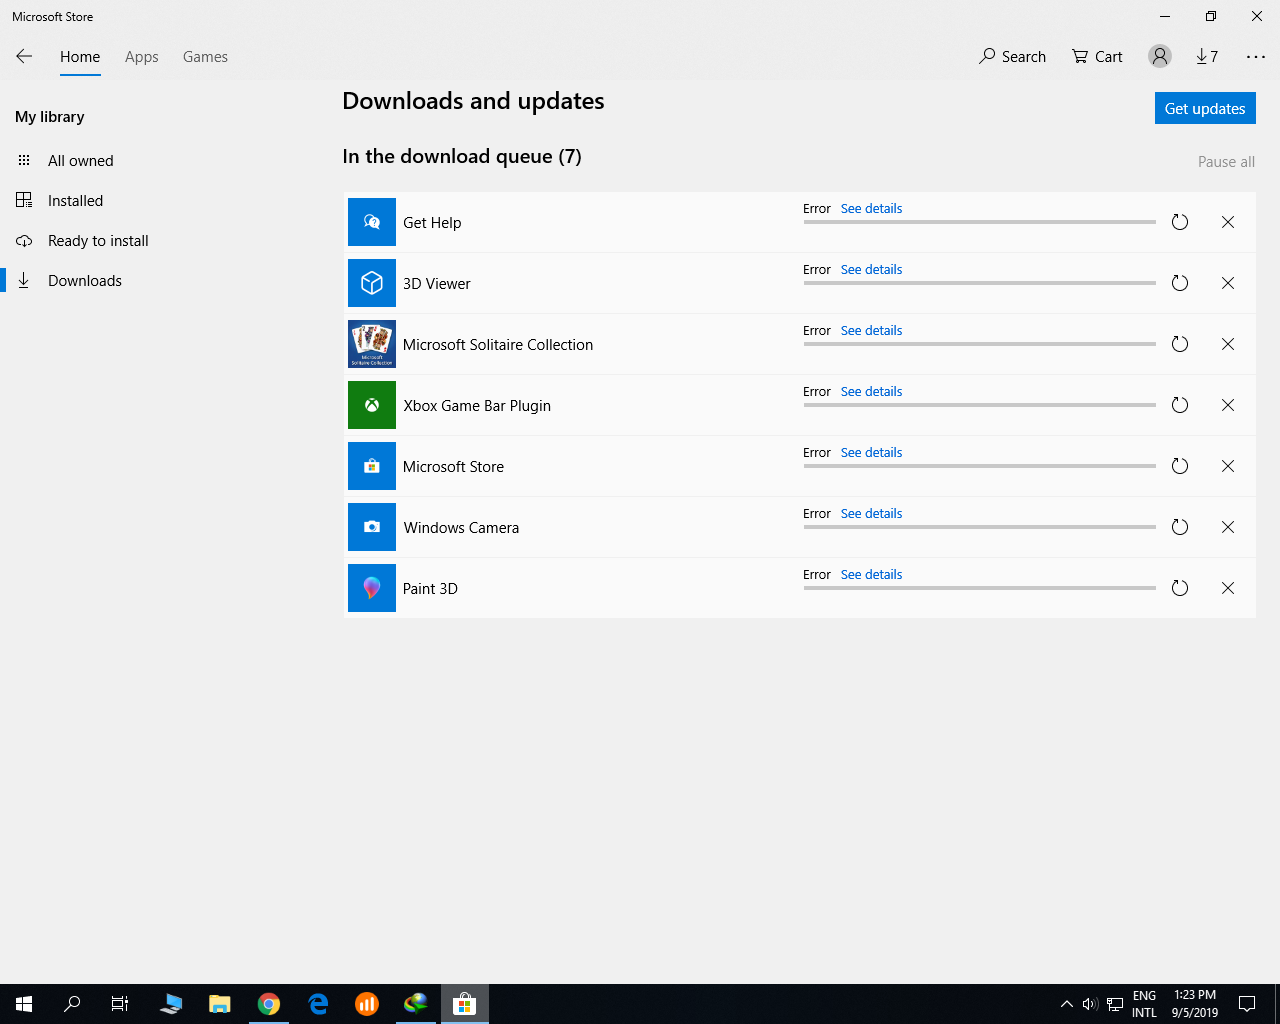Click the Windows Camera progress bar
1280x1024 pixels.
tap(980, 527)
